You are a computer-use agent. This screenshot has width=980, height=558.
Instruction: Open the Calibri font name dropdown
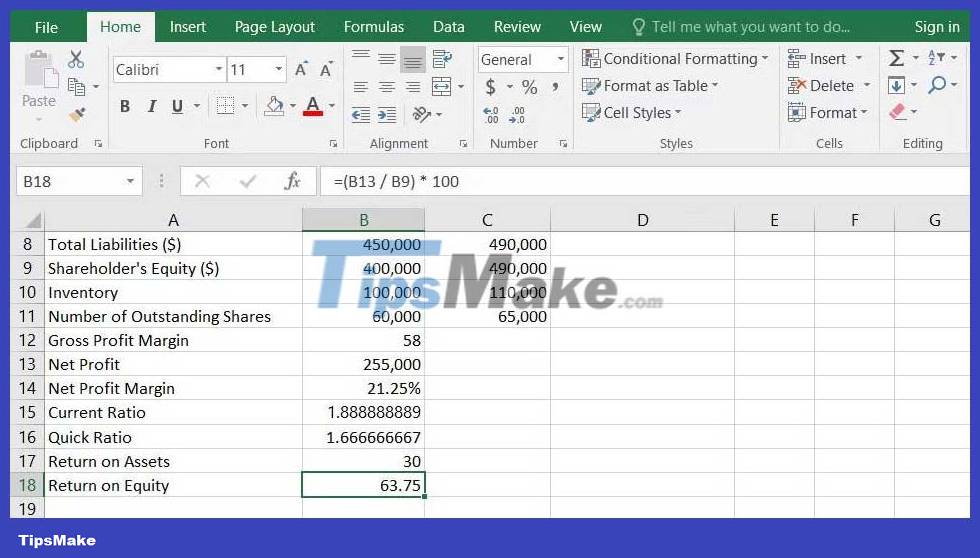[219, 69]
